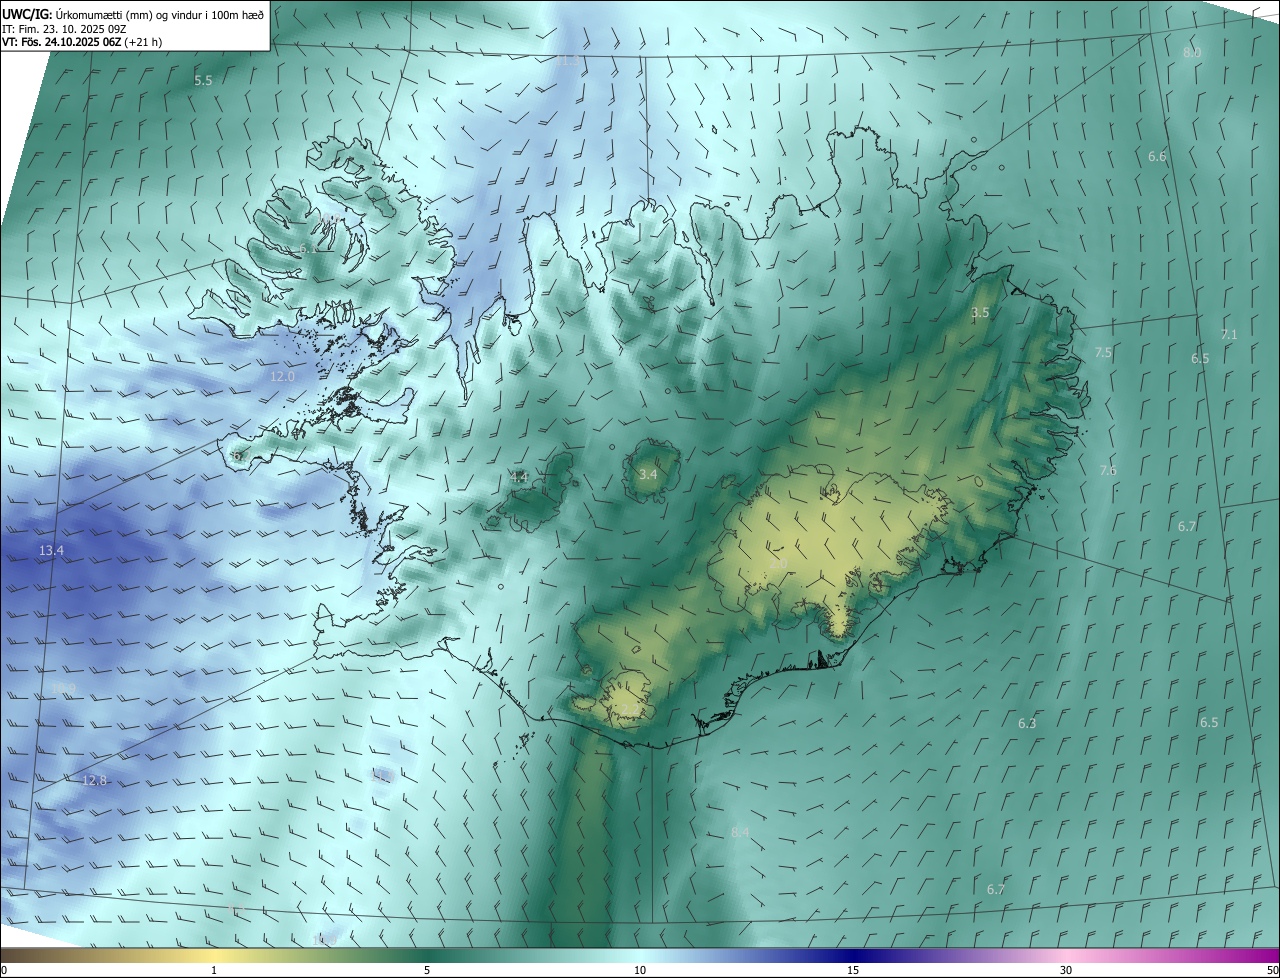Click the UWC/IG Úrkomumætti title line
The image size is (1280, 978).
(x=133, y=13)
